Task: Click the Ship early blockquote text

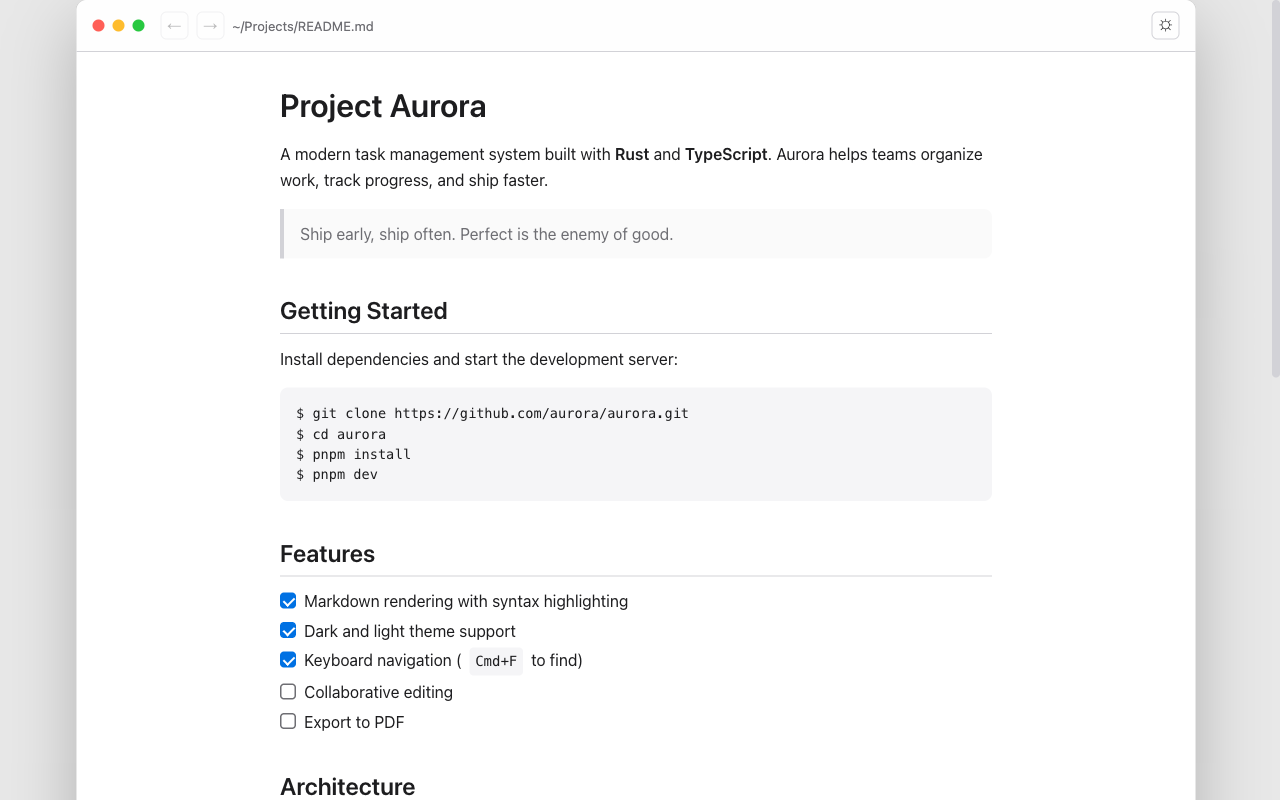Action: (487, 234)
